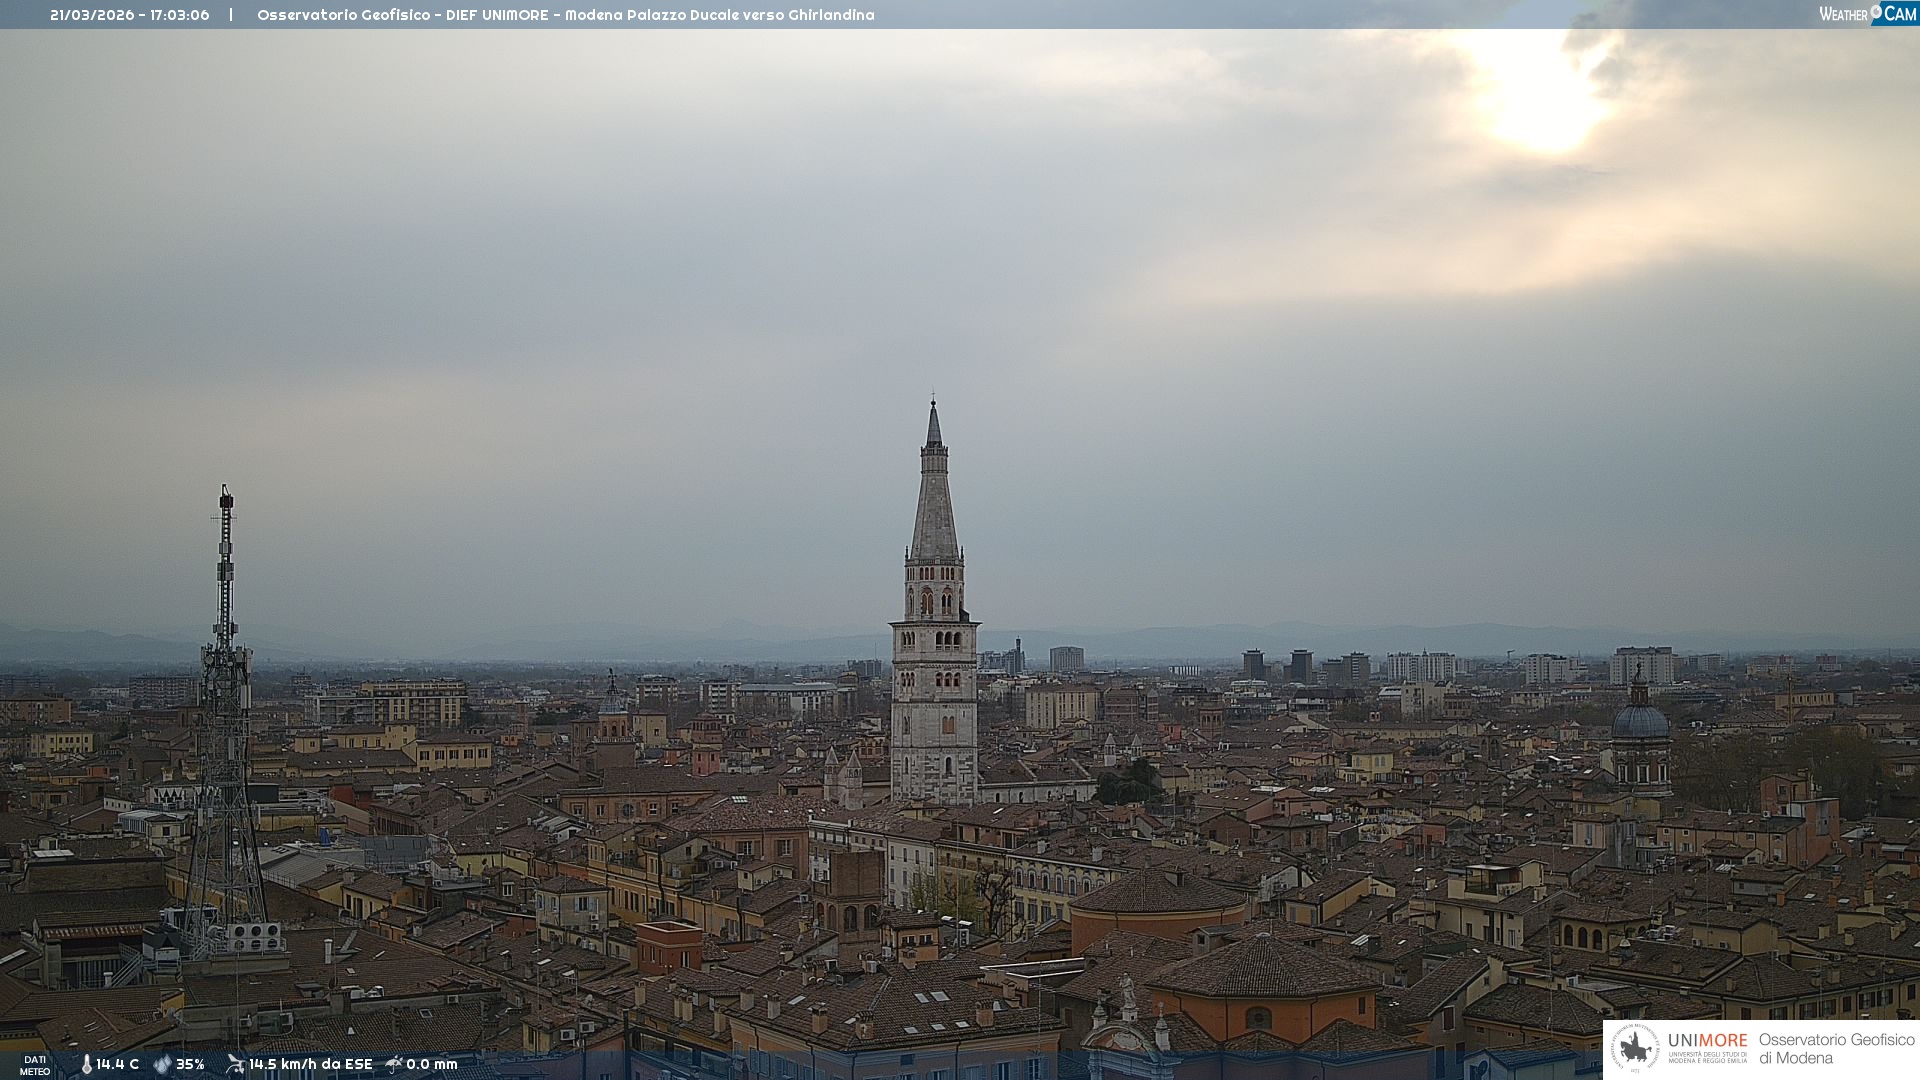The height and width of the screenshot is (1080, 1920).
Task: Click the 14.5 km/h da ESE wind reading
Action: [x=310, y=1064]
